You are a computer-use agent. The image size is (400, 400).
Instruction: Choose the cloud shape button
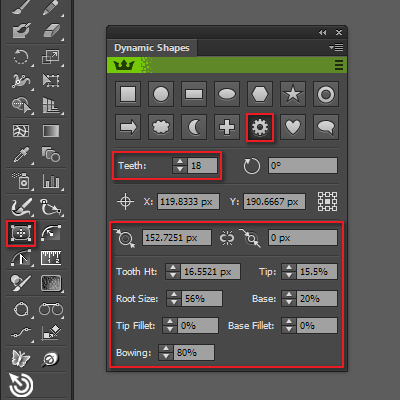[x=161, y=127]
